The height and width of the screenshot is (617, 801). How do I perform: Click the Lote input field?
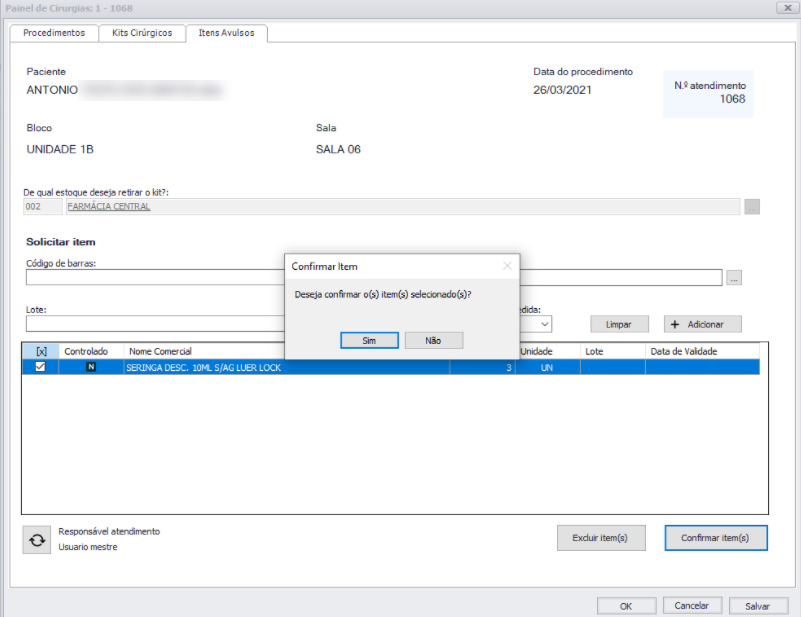(155, 323)
